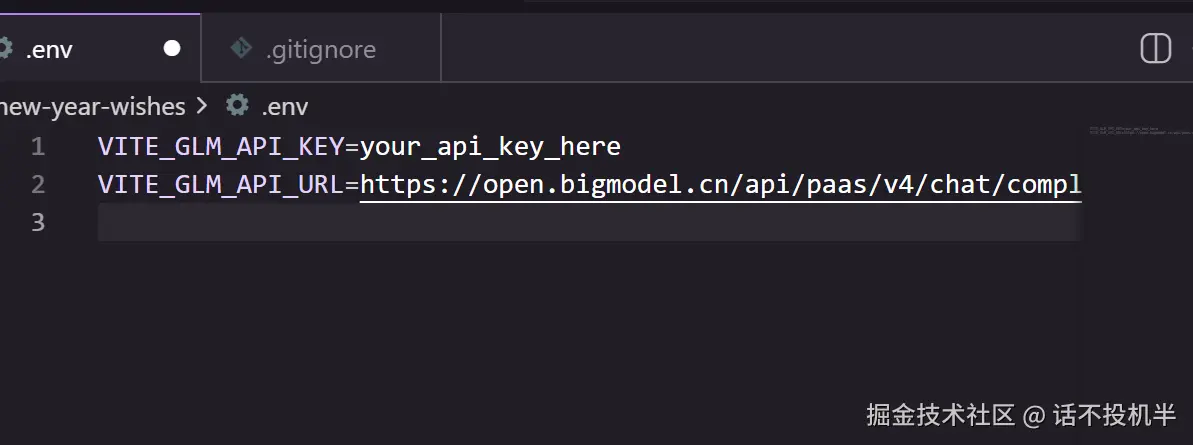Click the code minimap preview

(1141, 131)
